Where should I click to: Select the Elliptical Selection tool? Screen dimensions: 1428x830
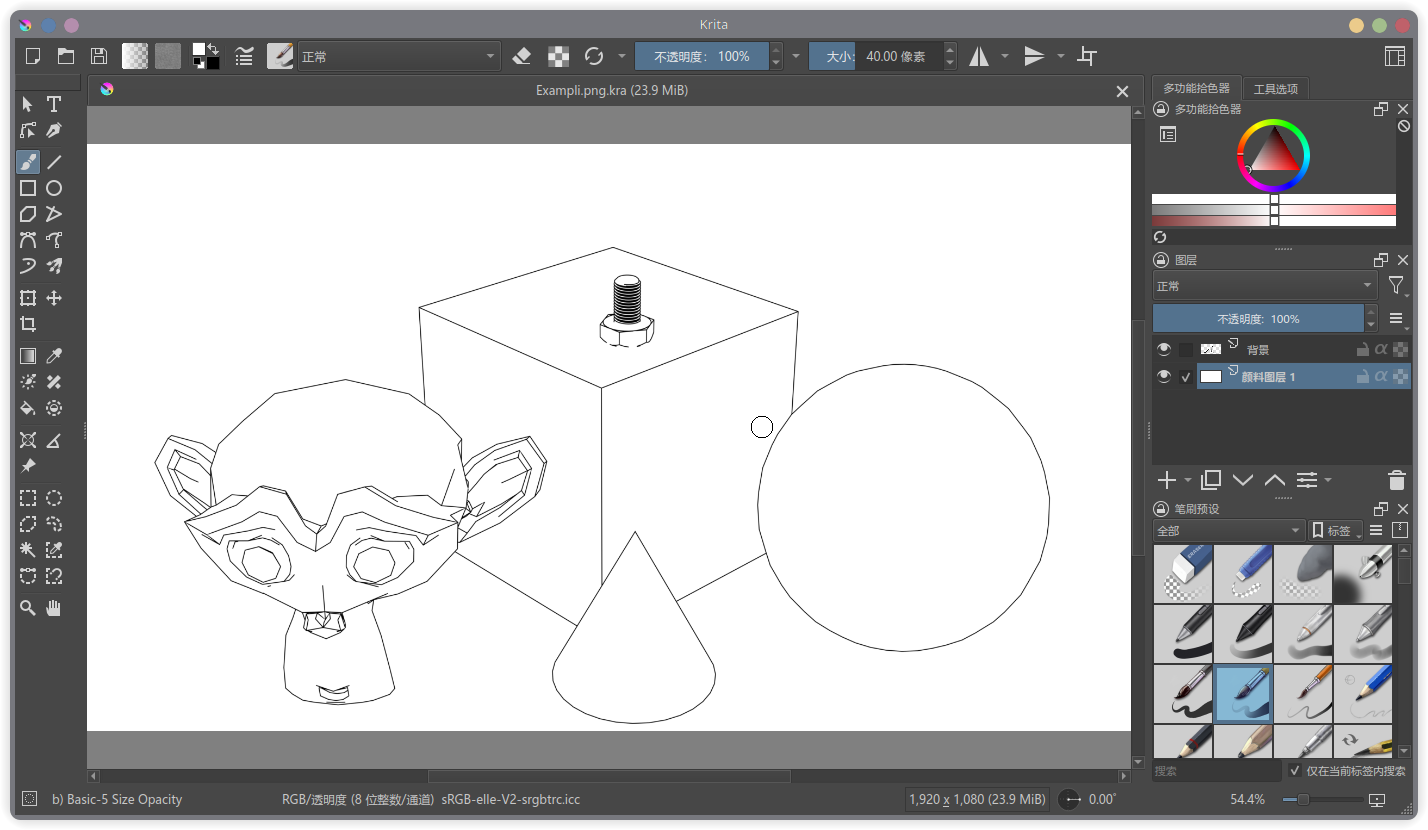coord(54,498)
